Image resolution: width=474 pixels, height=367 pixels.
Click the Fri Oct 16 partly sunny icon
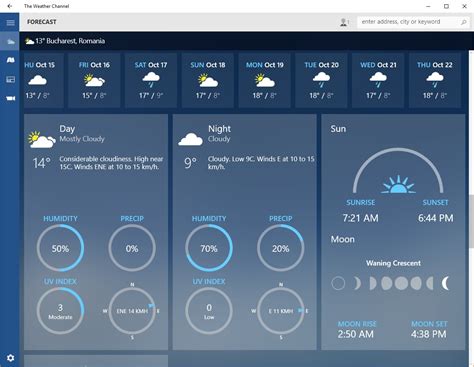[x=94, y=80]
